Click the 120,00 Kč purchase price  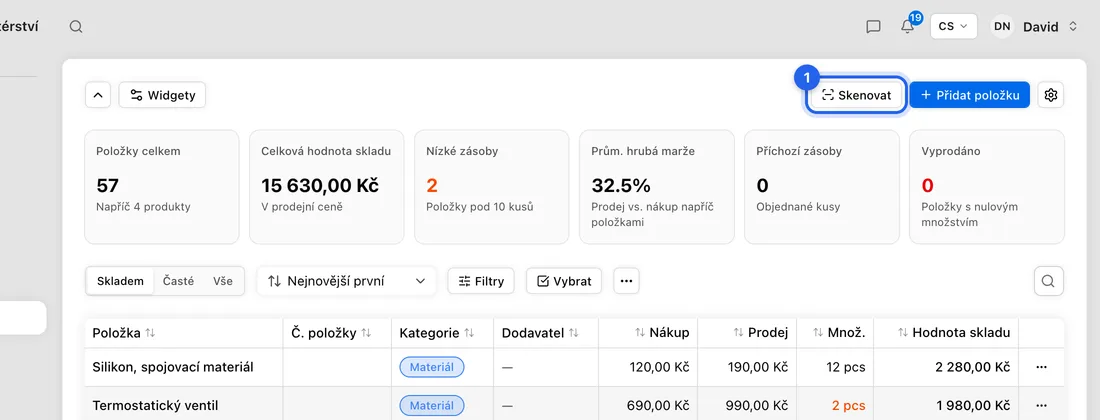[659, 367]
